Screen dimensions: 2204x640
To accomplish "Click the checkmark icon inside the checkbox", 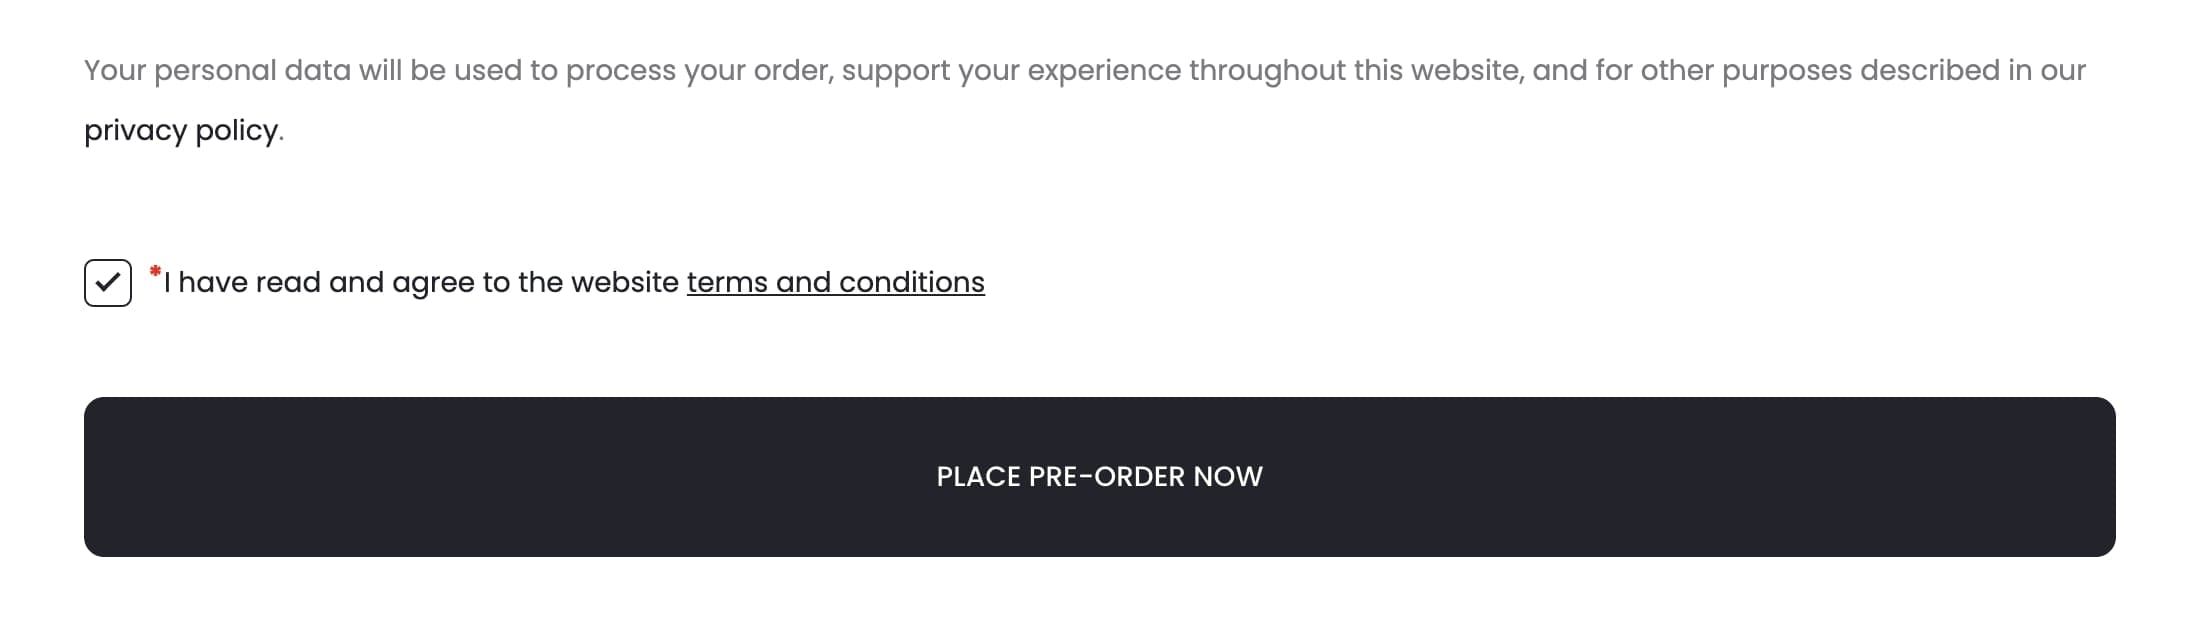I will [108, 283].
